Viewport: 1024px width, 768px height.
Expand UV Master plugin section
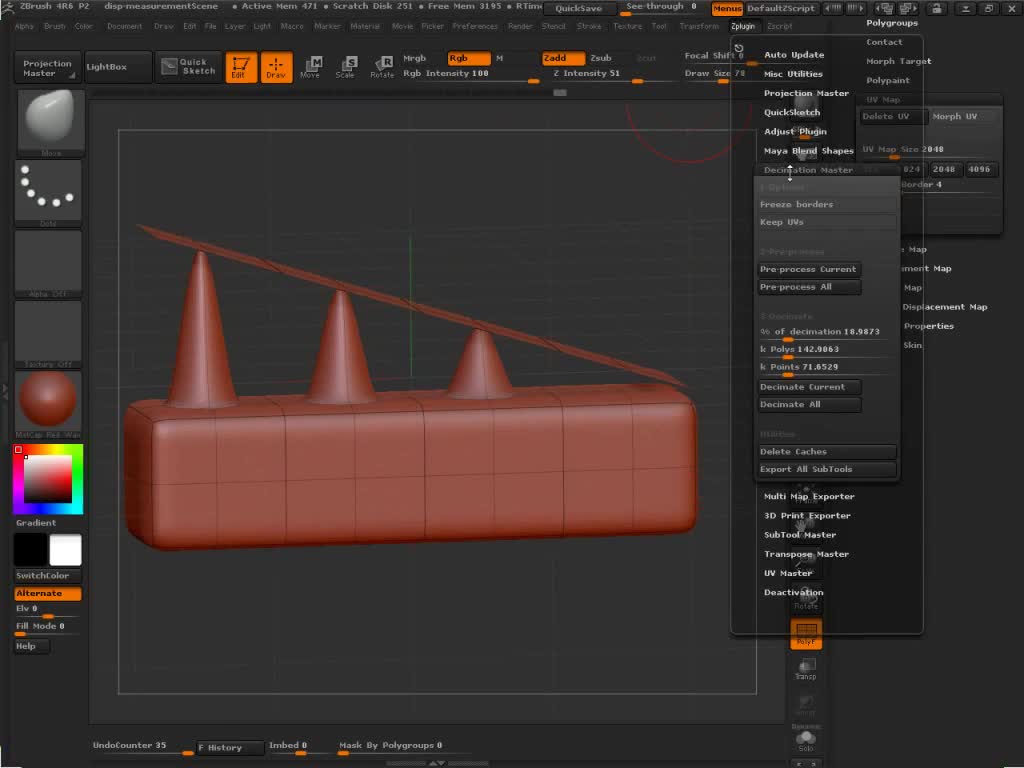point(788,573)
